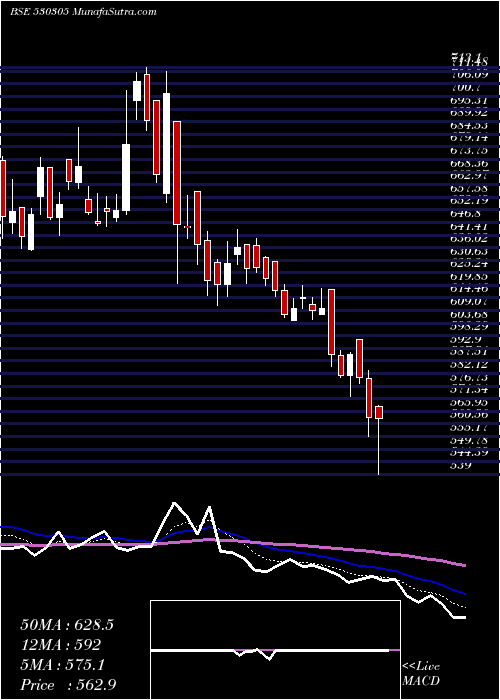Image resolution: width=500 pixels, height=700 pixels.
Task: Select the 700.7 price axis label
Action: (x=465, y=88)
